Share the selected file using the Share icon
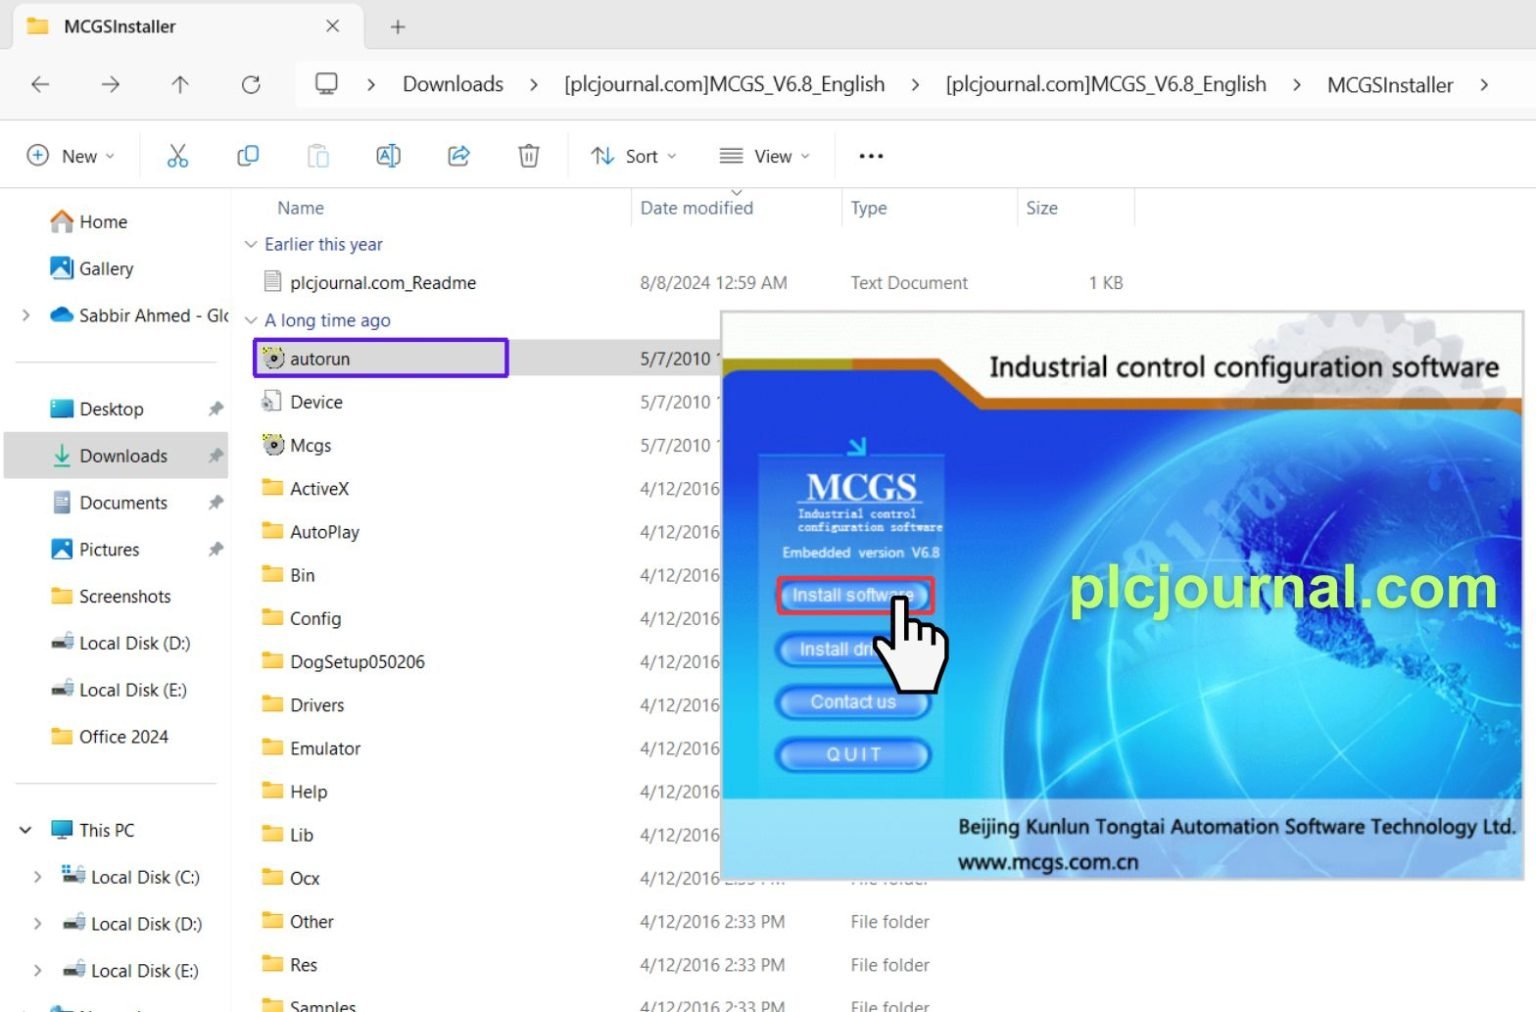Image resolution: width=1536 pixels, height=1012 pixels. pyautogui.click(x=458, y=155)
